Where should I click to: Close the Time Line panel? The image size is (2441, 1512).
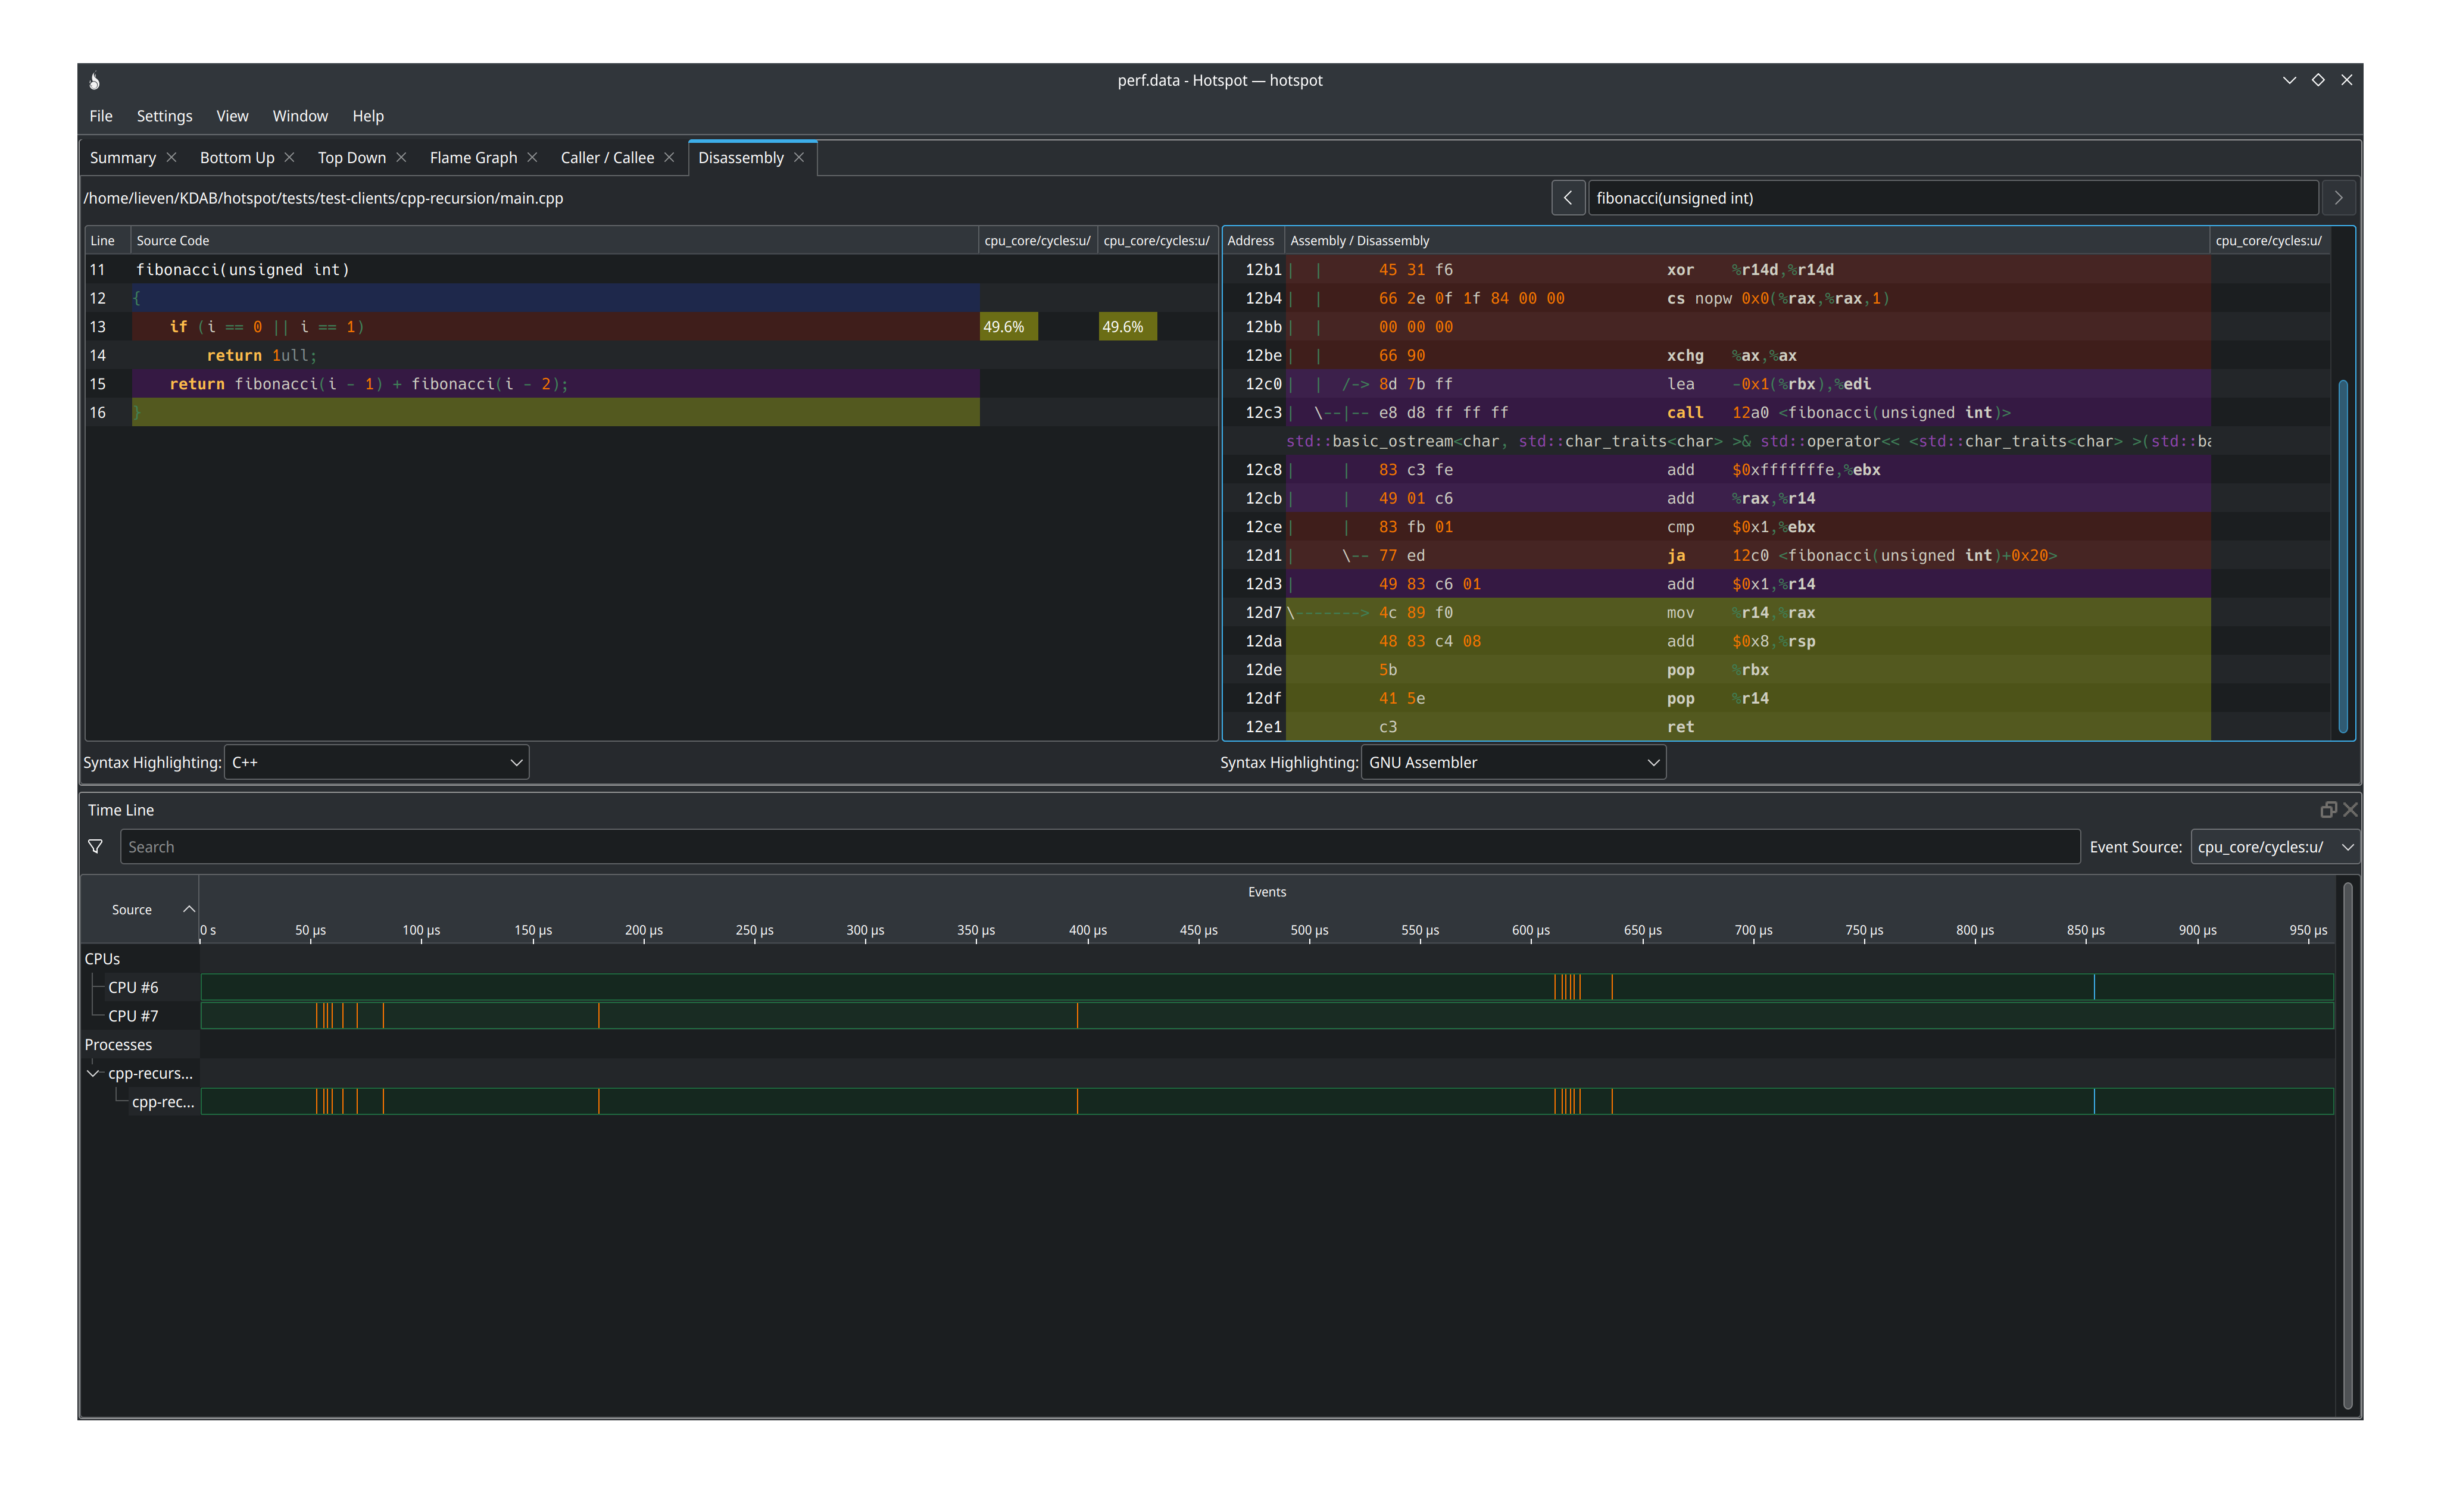pos(2350,810)
